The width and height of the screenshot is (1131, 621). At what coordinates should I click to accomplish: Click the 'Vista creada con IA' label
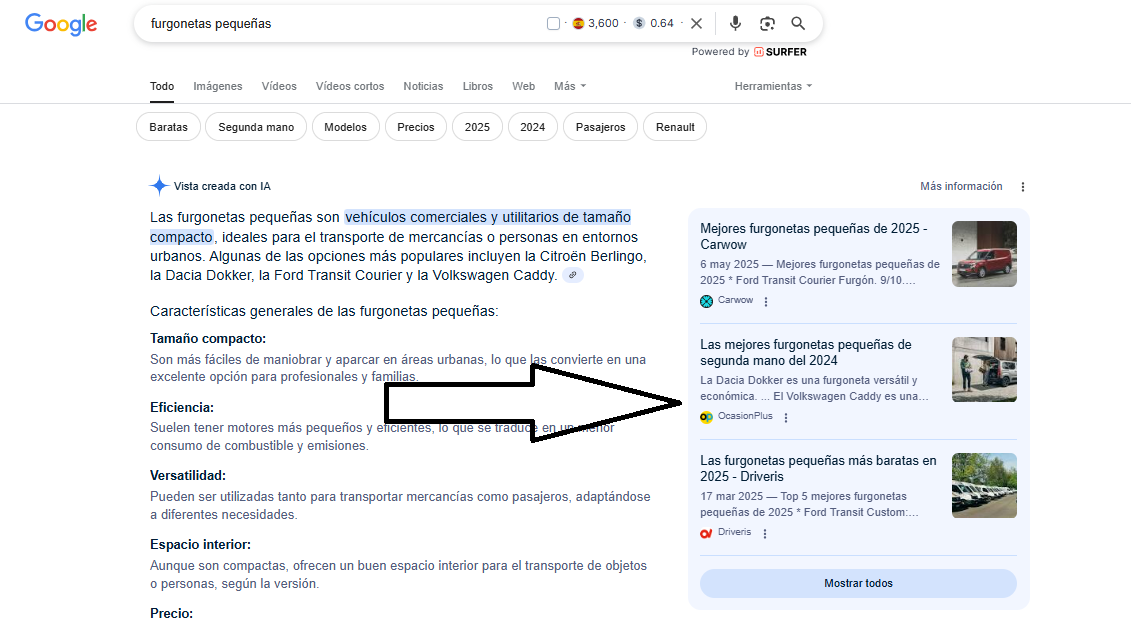(222, 186)
